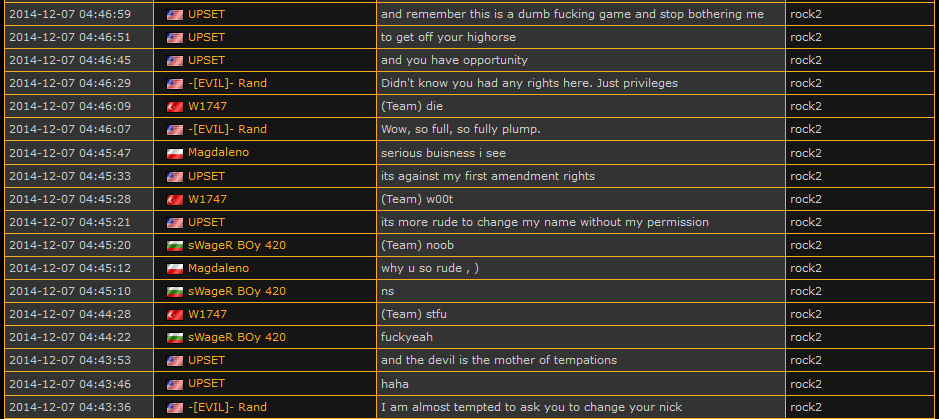Click the US flag beside -[EVIL]- Rand at 04:43:36
The image size is (939, 419).
coord(175,407)
